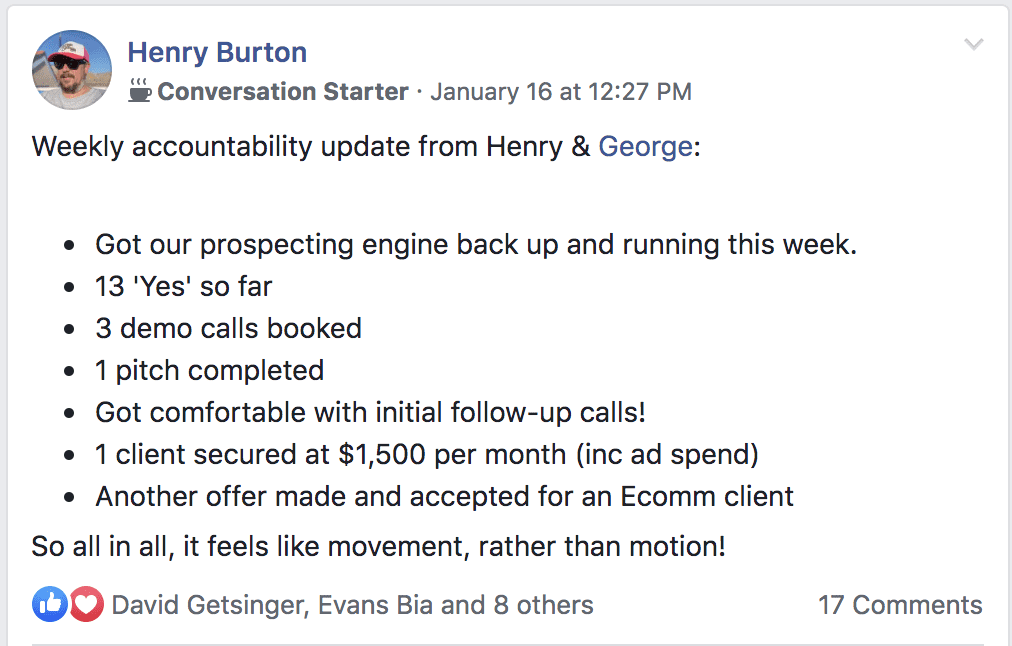Open George's tagged profile link

coord(645,147)
